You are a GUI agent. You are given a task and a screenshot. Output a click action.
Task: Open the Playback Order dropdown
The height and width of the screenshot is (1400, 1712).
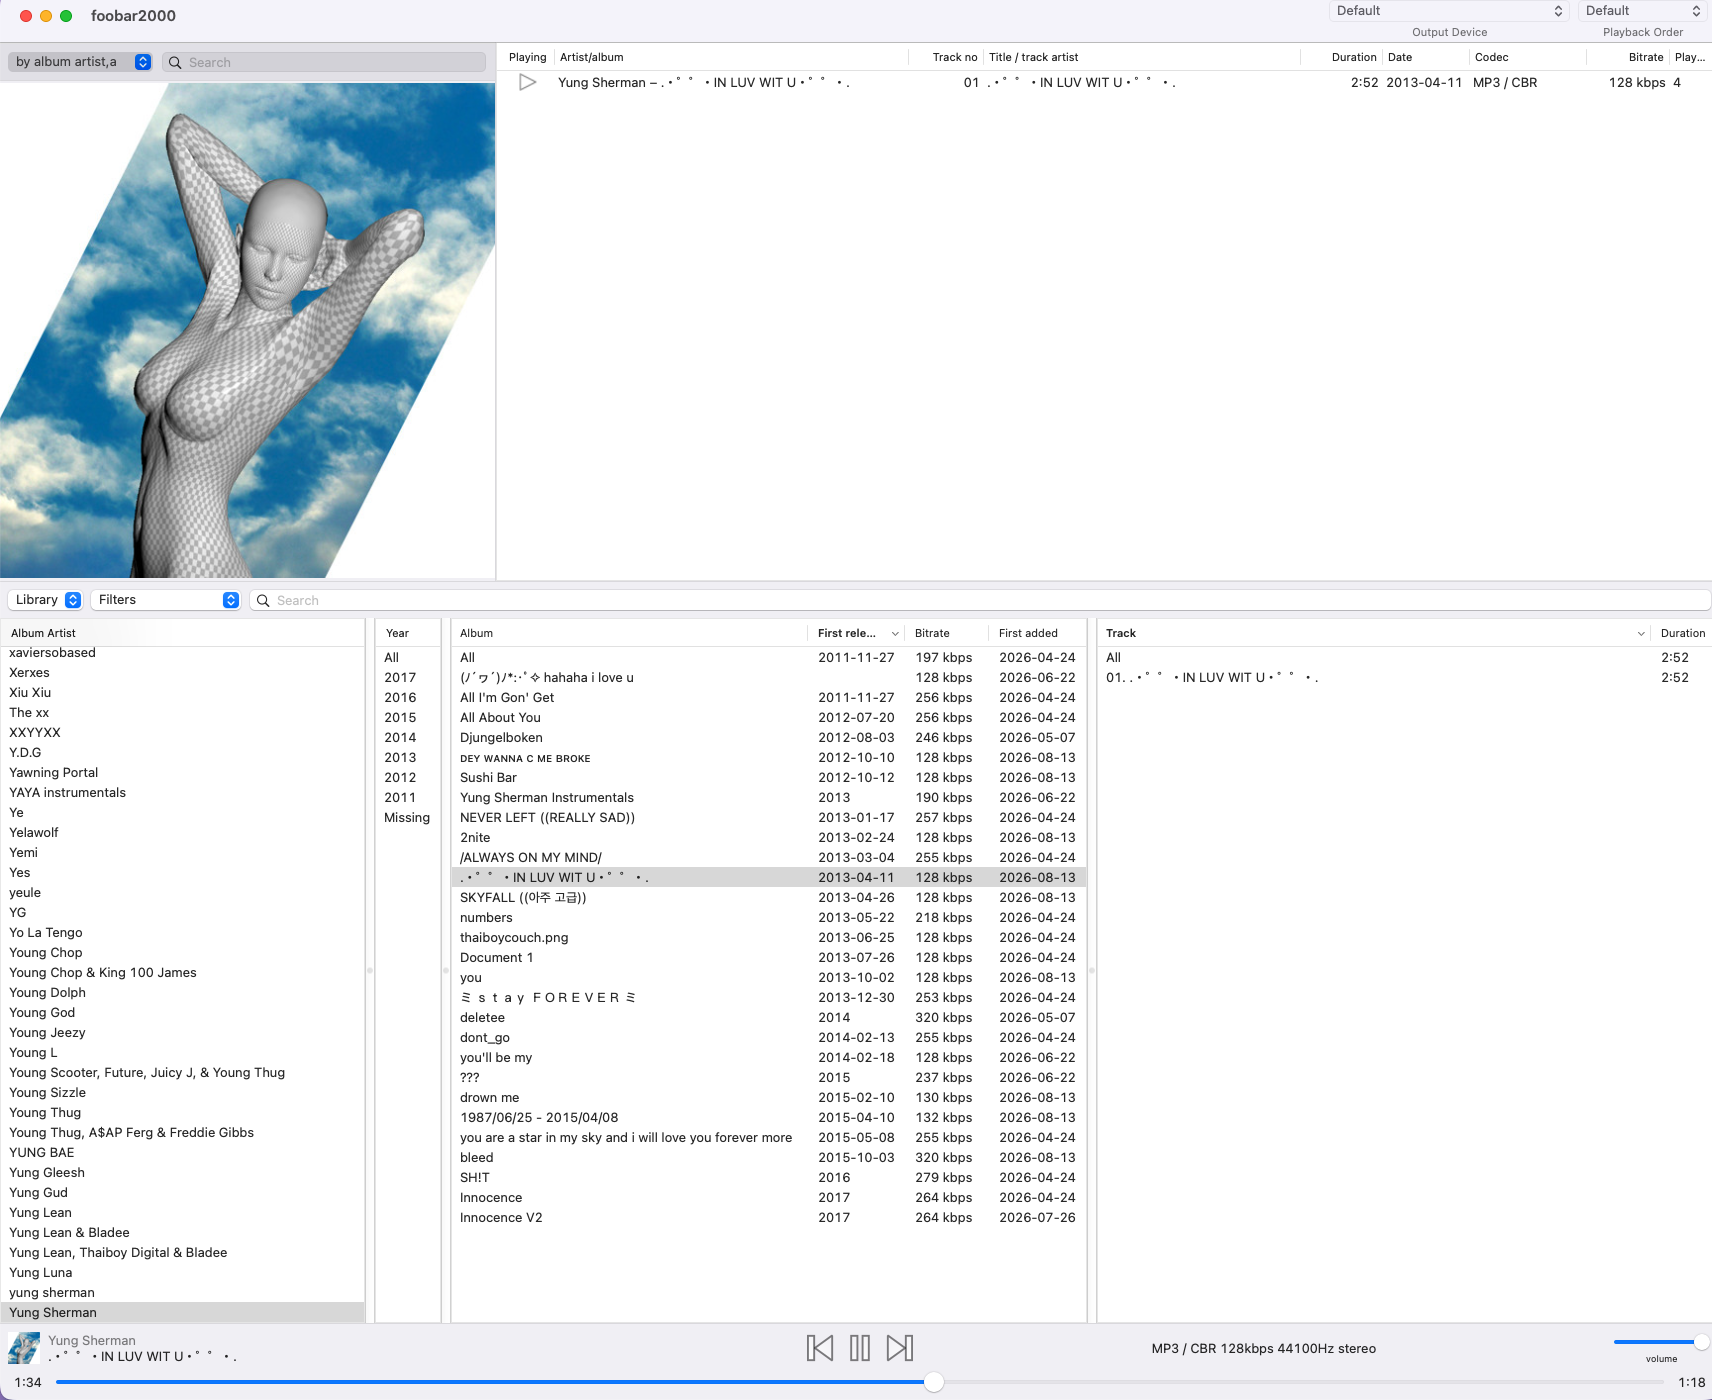(1643, 11)
